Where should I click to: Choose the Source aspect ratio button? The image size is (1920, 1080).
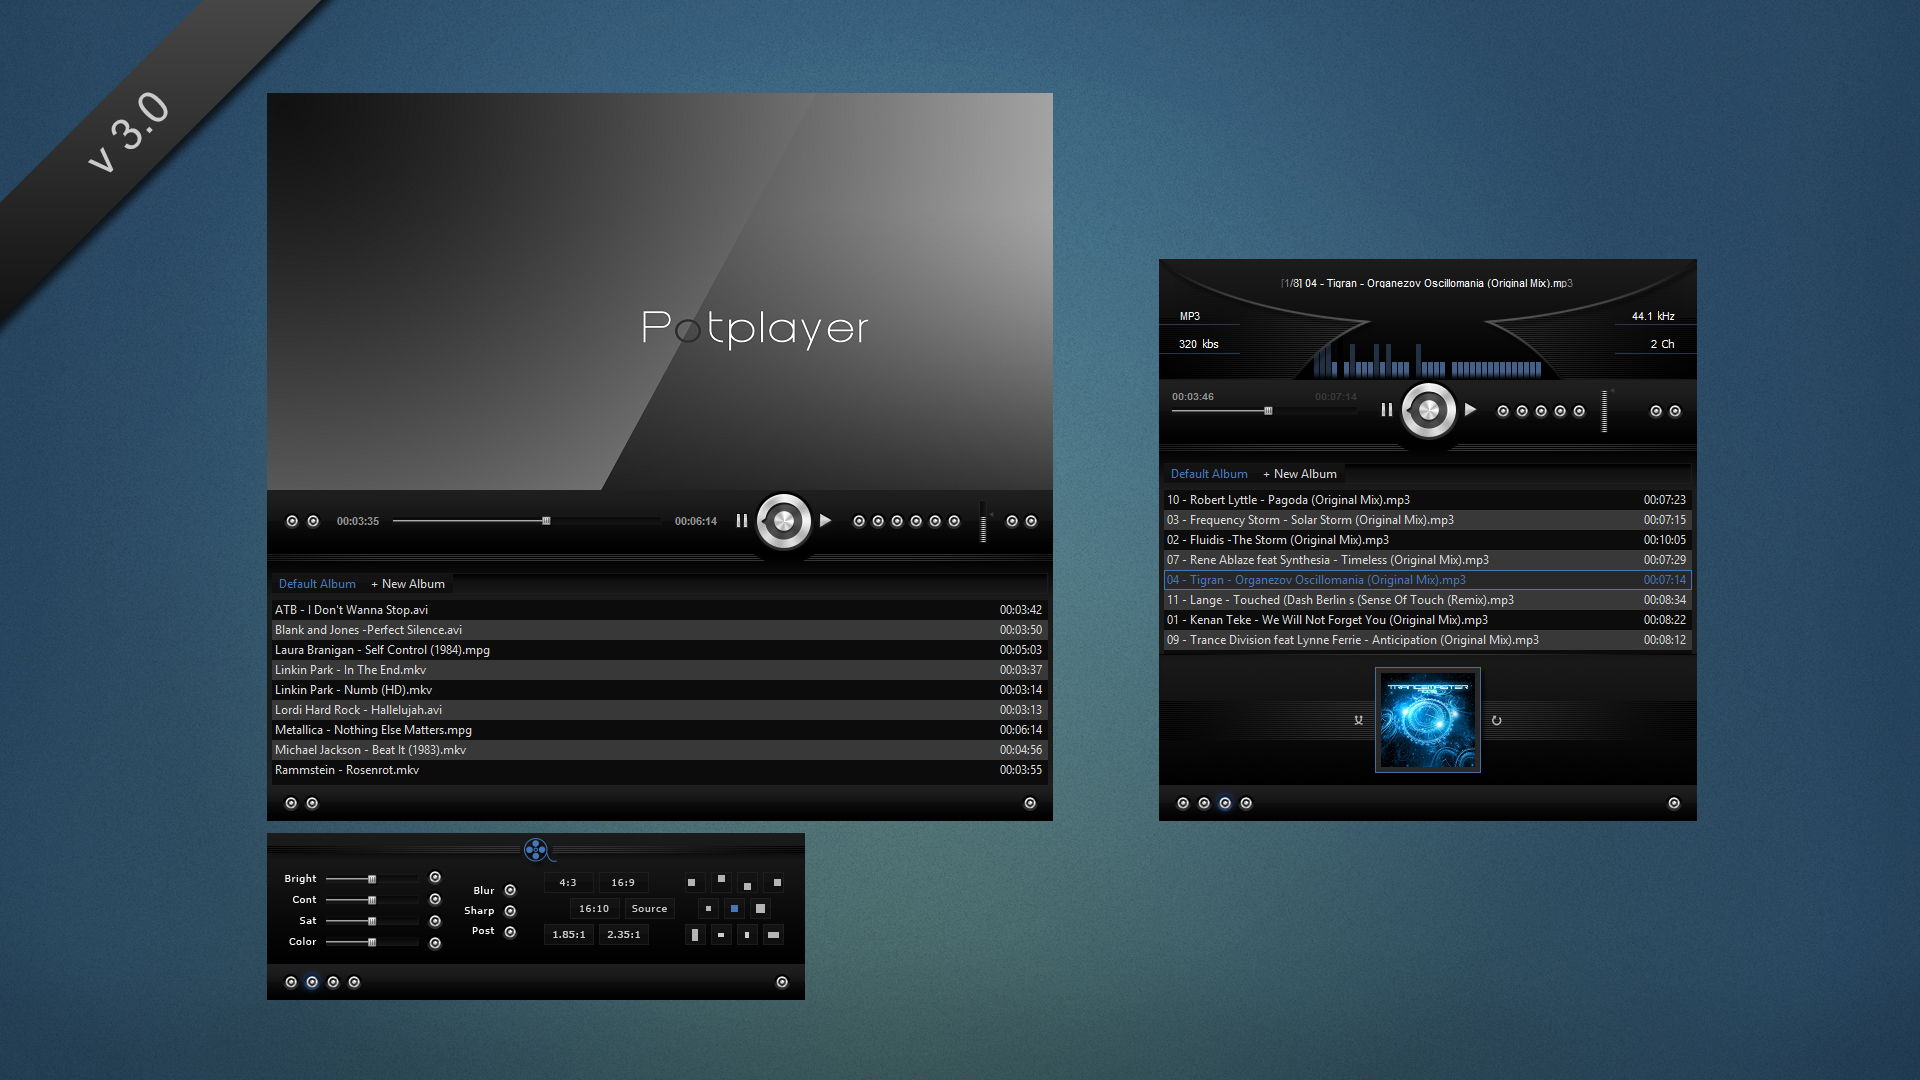(649, 909)
